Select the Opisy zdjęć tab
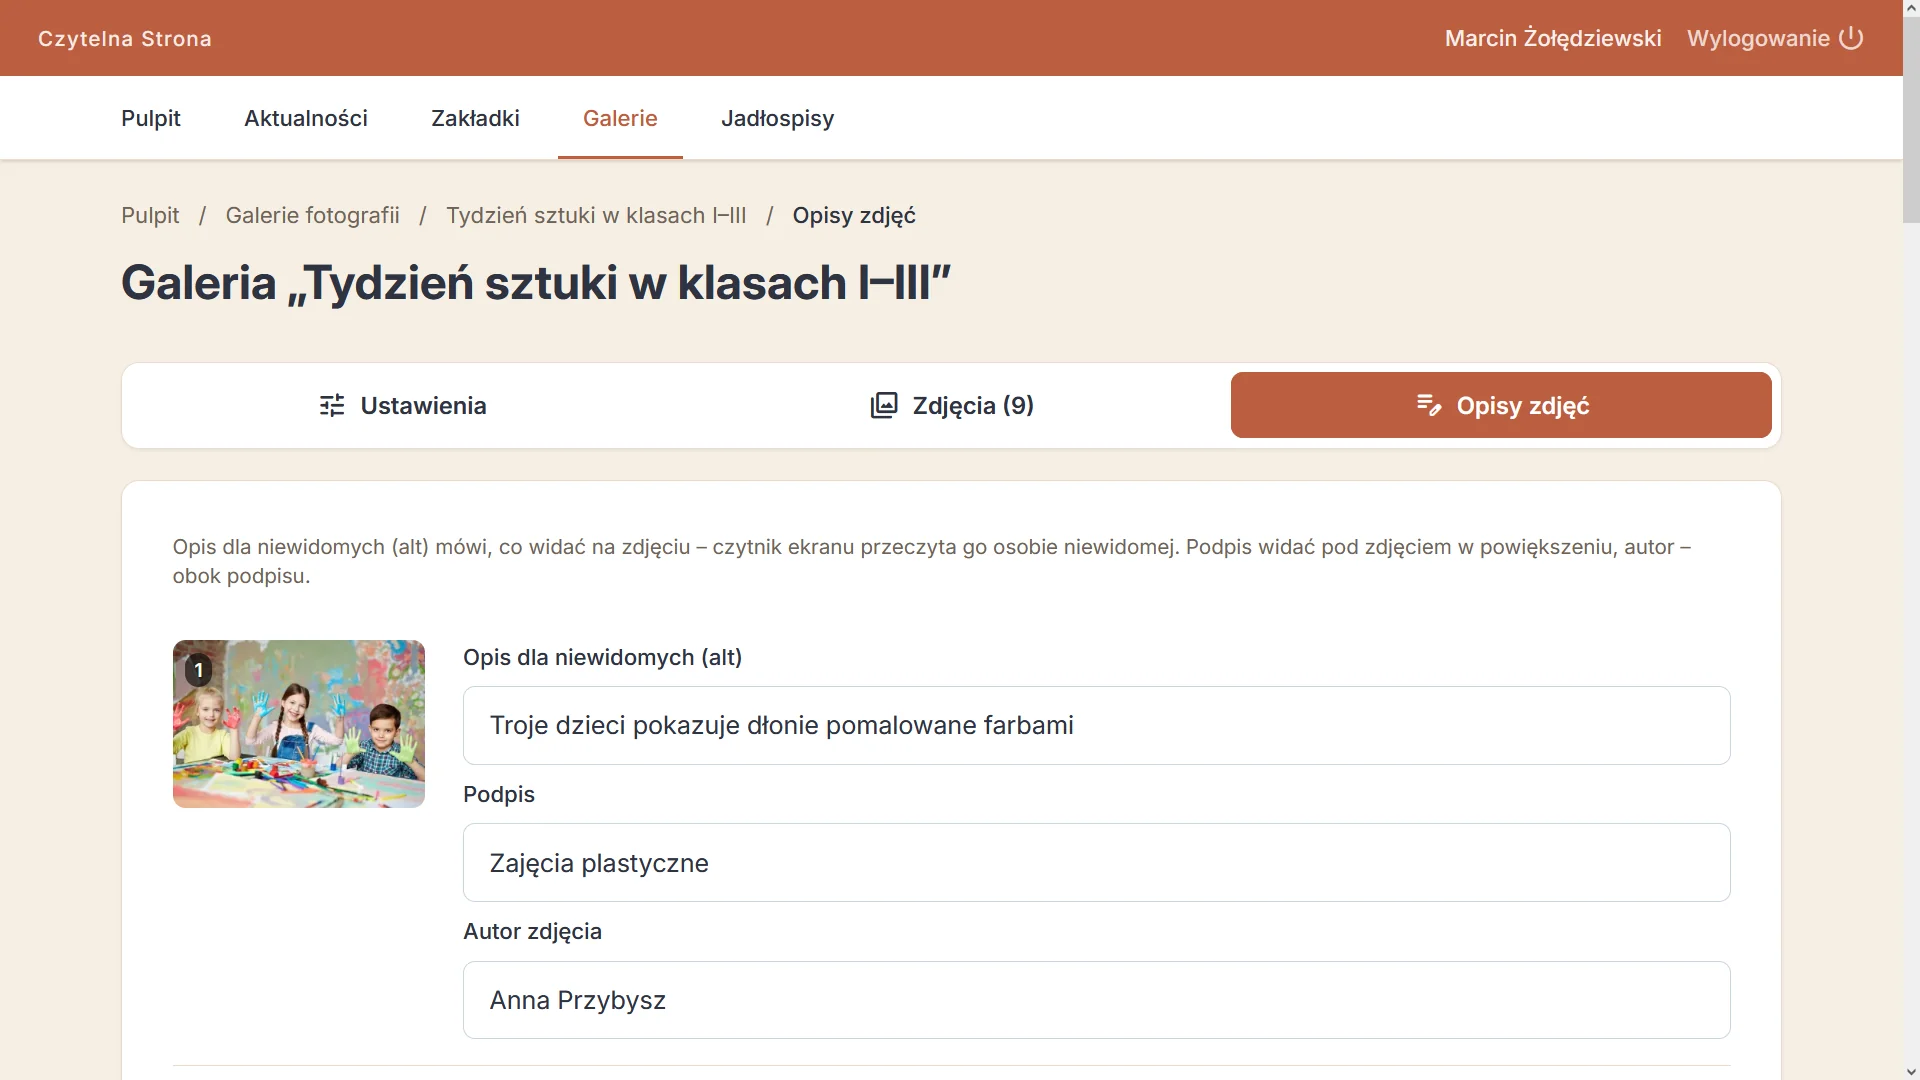Screen dimensions: 1920x1080 tap(1501, 405)
